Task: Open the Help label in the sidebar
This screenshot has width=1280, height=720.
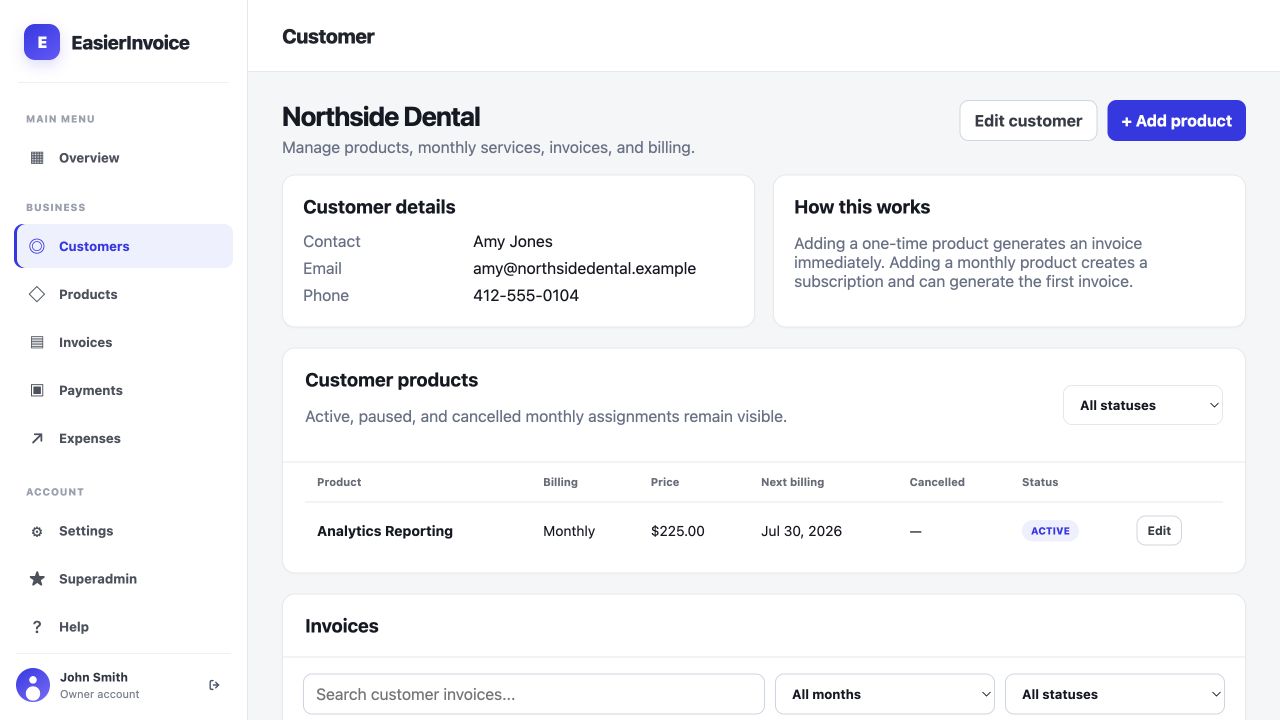Action: (x=74, y=627)
